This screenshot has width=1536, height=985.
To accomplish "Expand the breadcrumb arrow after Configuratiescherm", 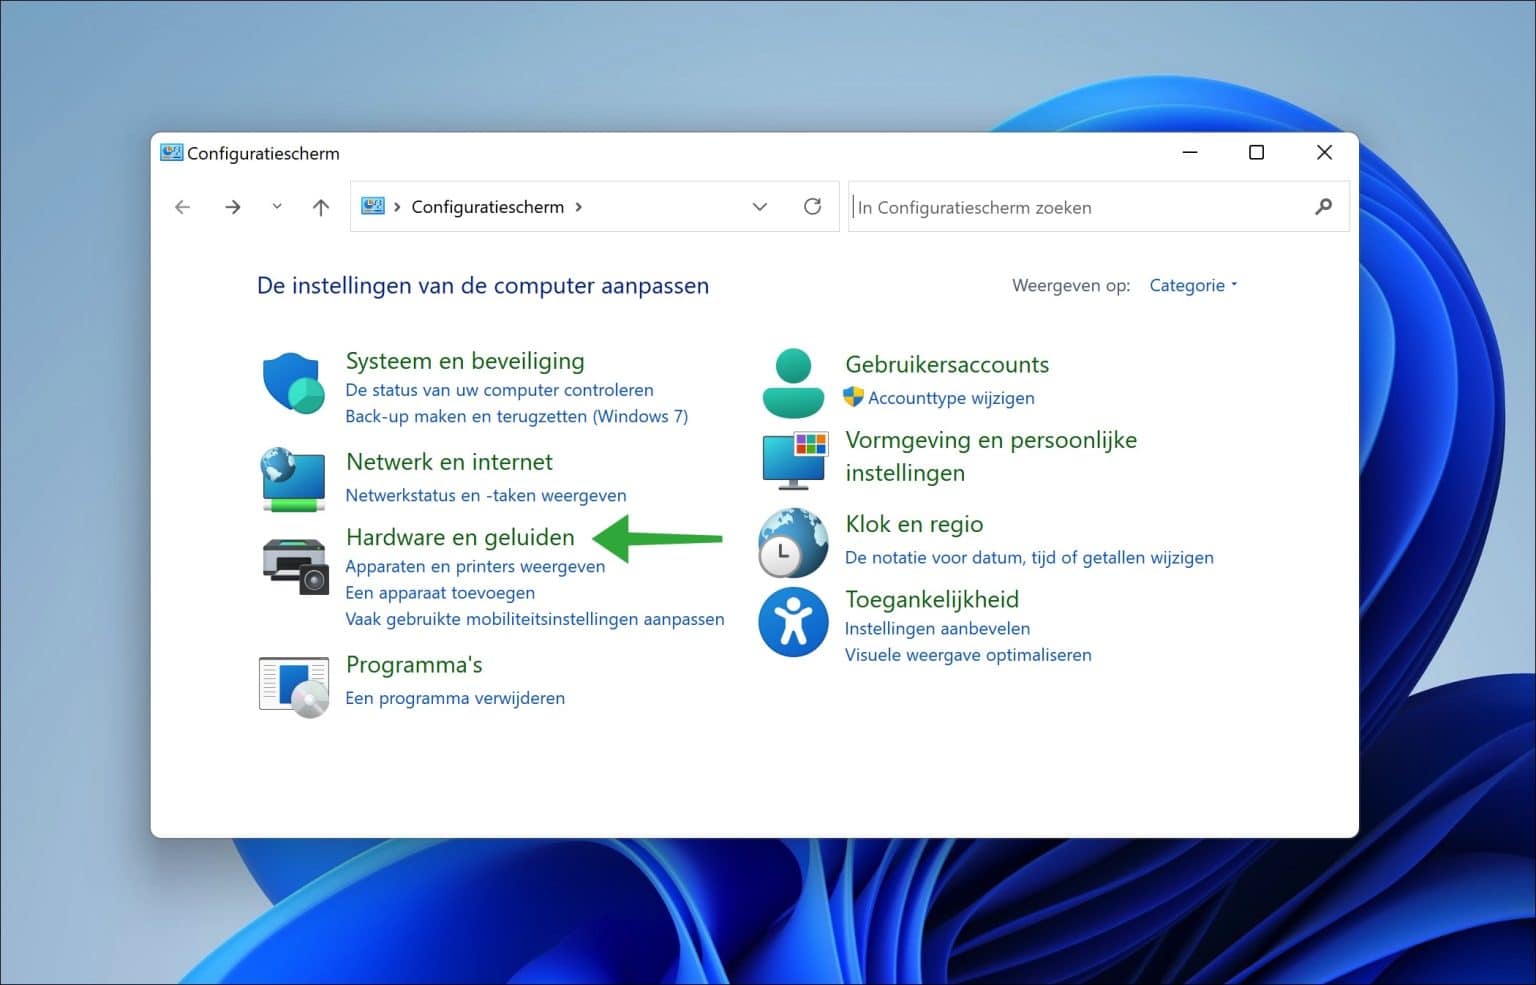I will point(579,207).
